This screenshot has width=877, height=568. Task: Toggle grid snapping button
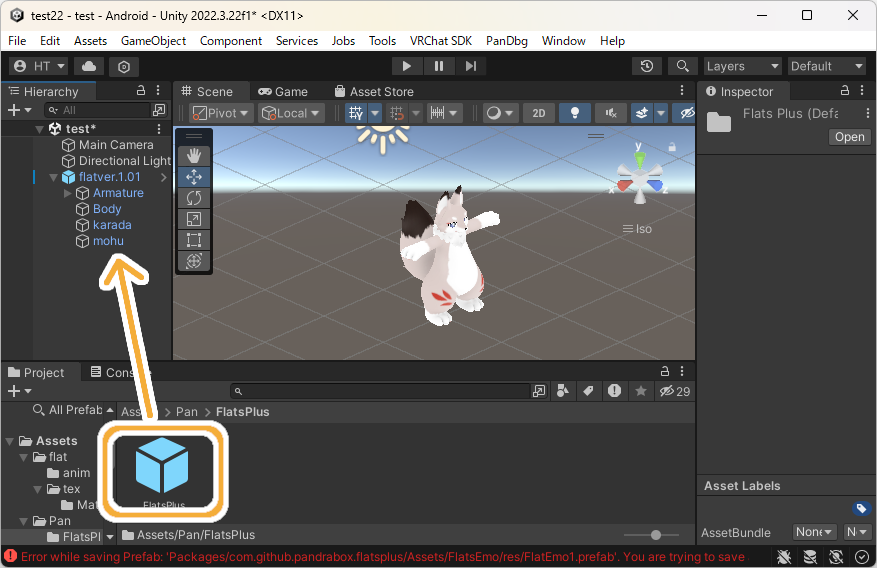[x=397, y=113]
